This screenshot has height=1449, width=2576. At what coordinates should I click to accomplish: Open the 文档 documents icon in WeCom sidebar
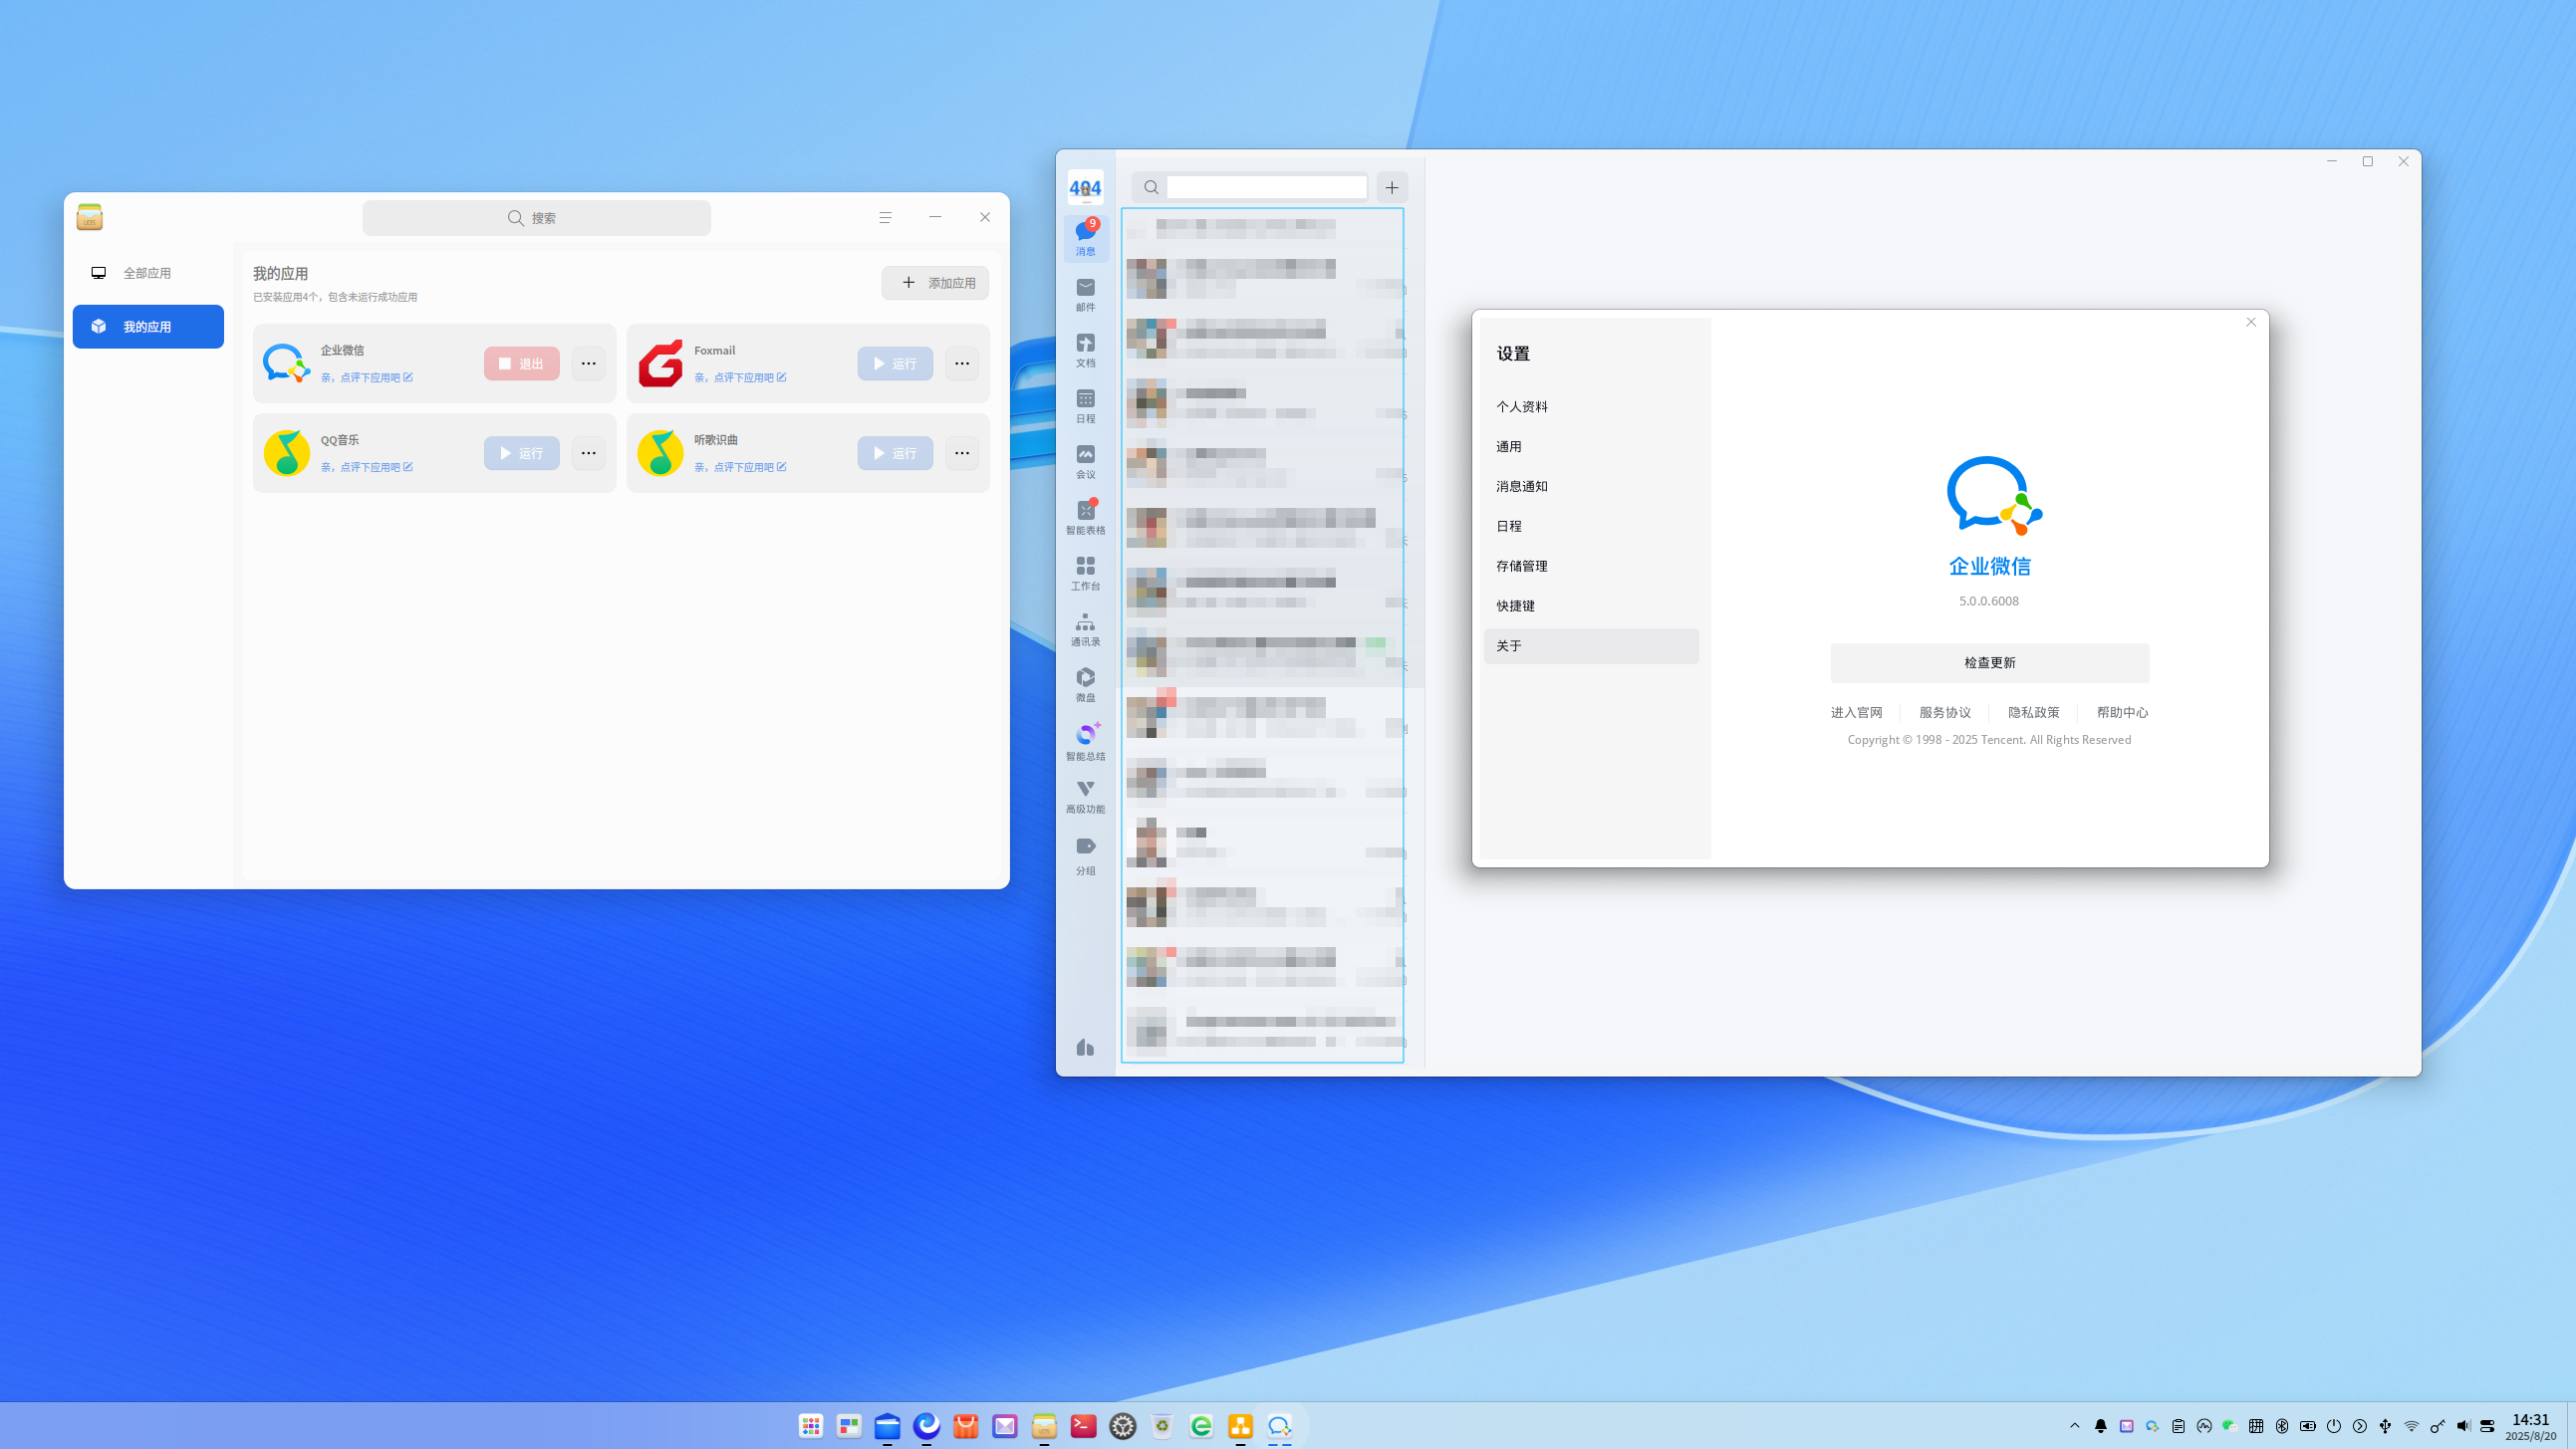[1085, 351]
